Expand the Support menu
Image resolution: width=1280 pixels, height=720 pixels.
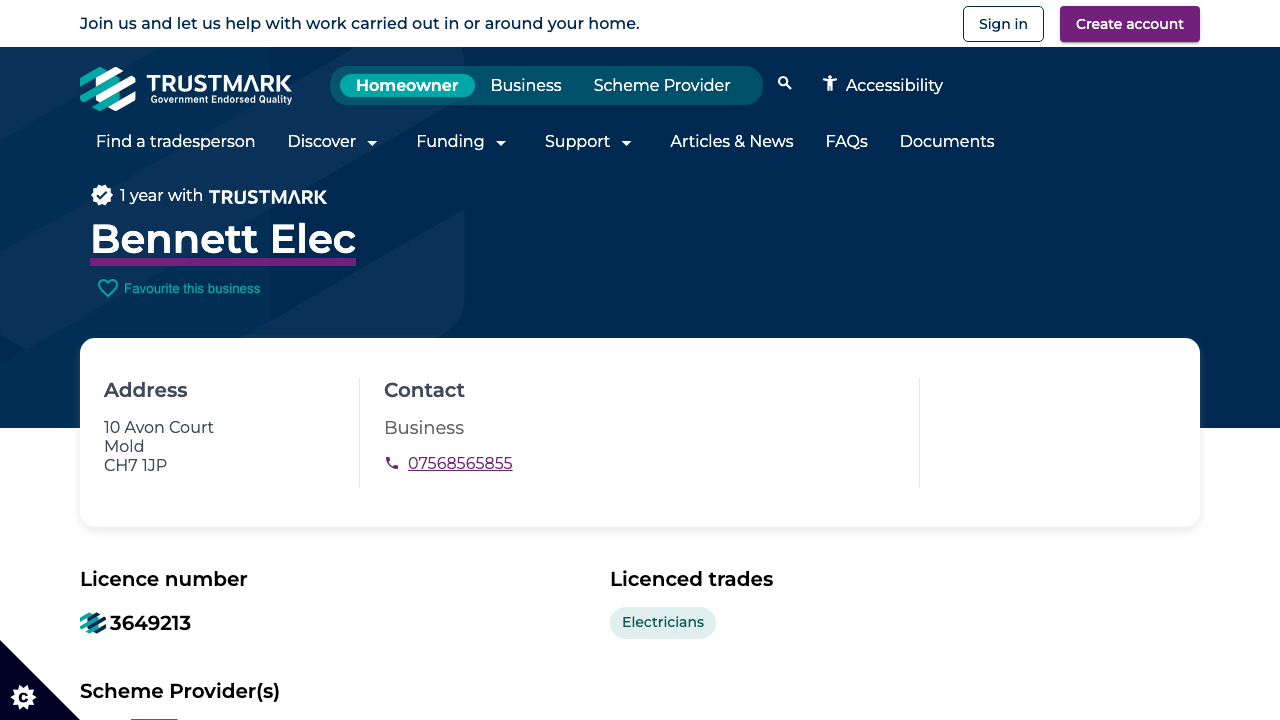589,142
